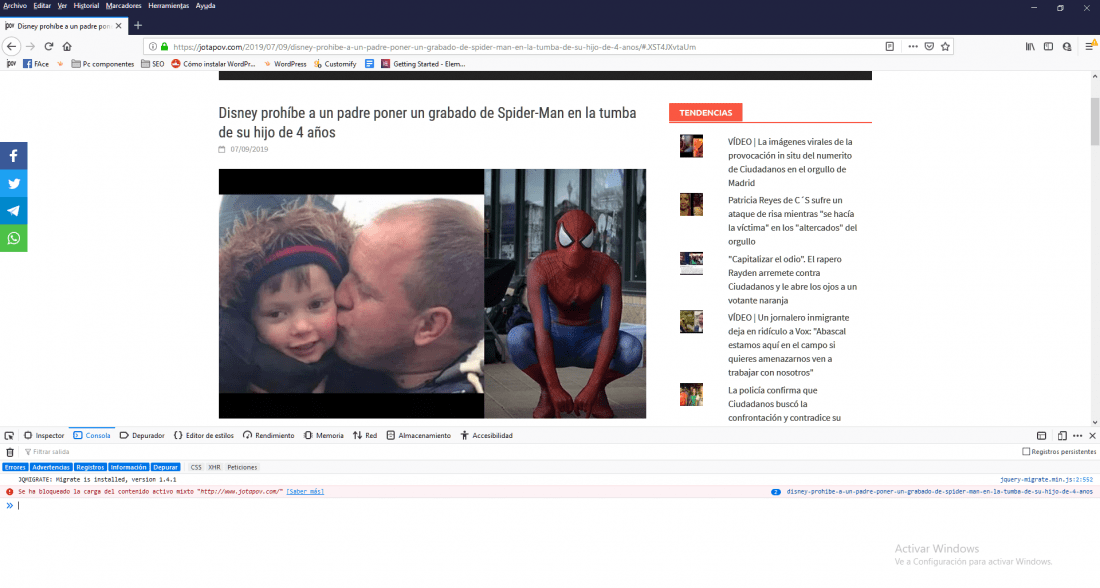Open the Patricia Reyes trending article
The height and width of the screenshot is (588, 1100).
792,220
